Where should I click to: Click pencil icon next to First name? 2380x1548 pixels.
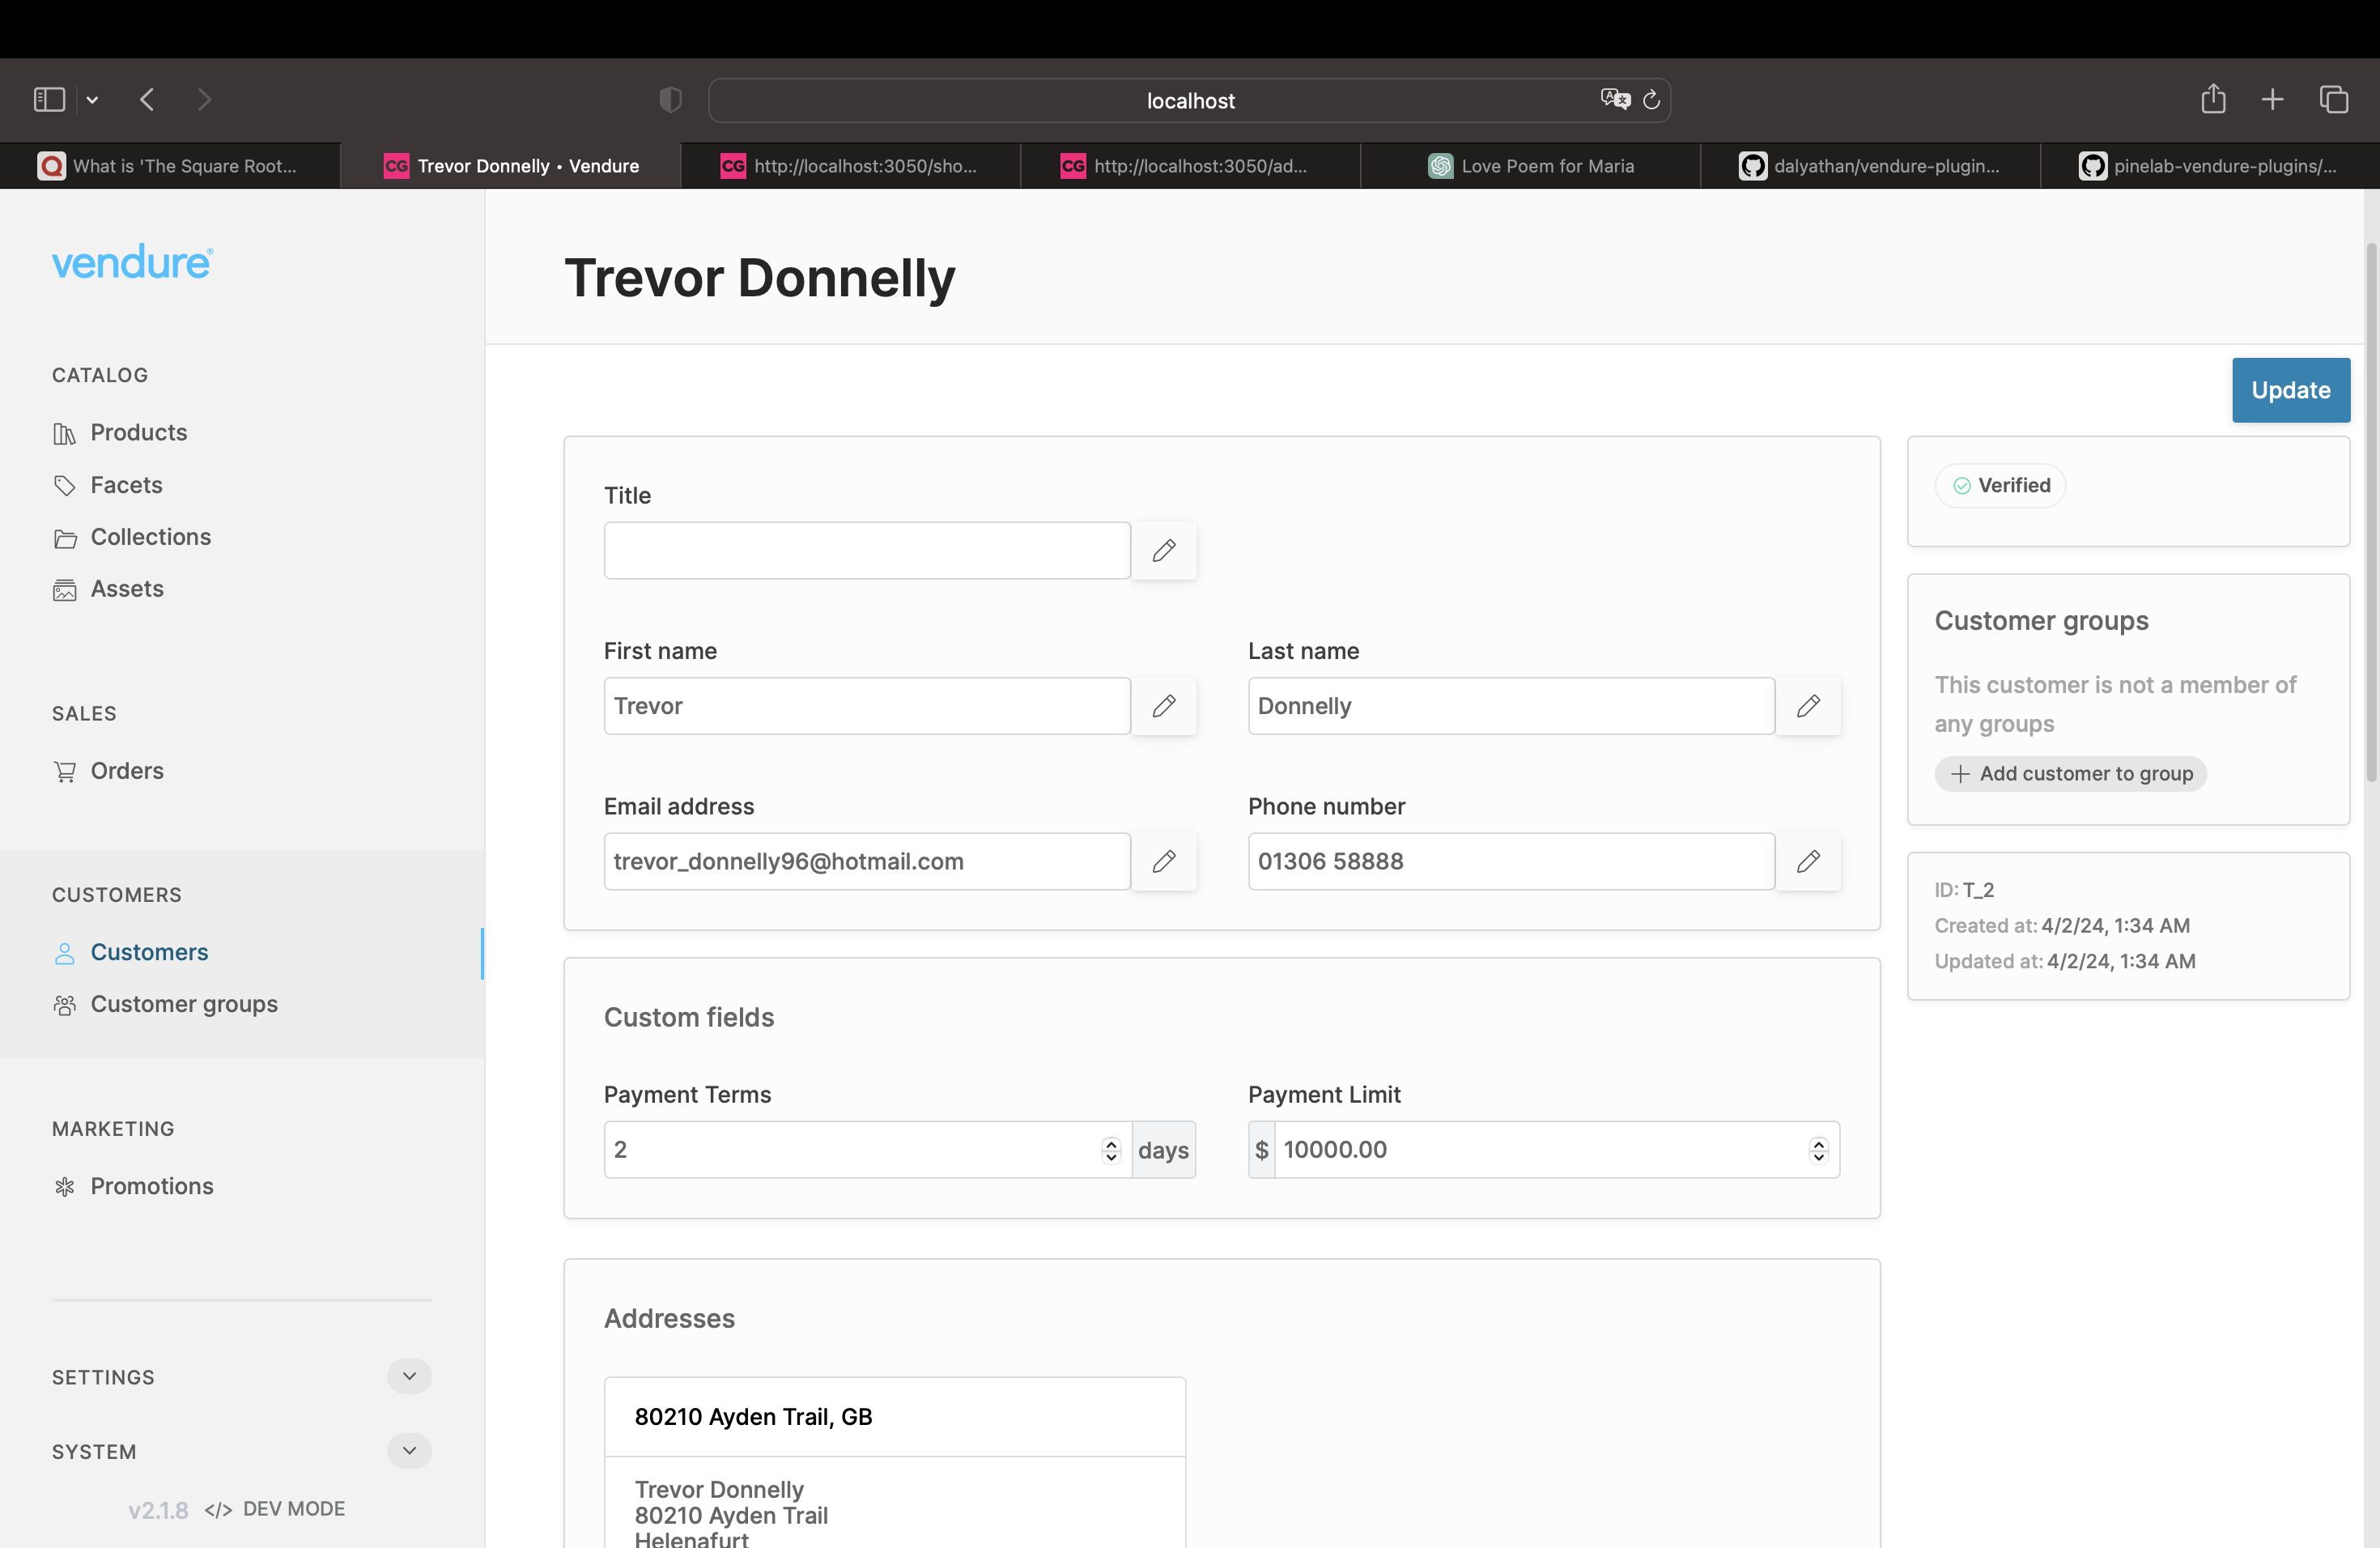pyautogui.click(x=1163, y=706)
